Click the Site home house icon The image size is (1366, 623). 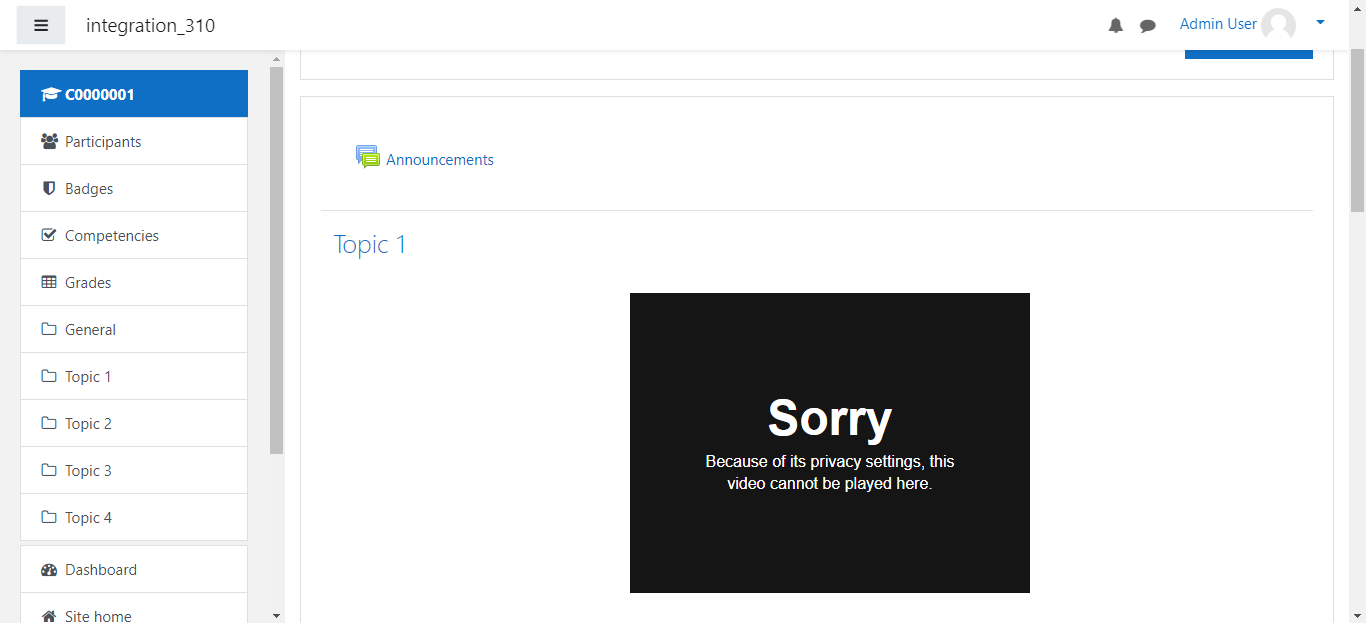click(x=49, y=616)
